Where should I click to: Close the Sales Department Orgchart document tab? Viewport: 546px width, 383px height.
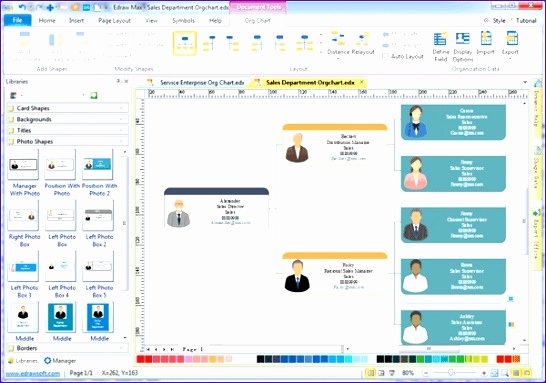pos(362,82)
